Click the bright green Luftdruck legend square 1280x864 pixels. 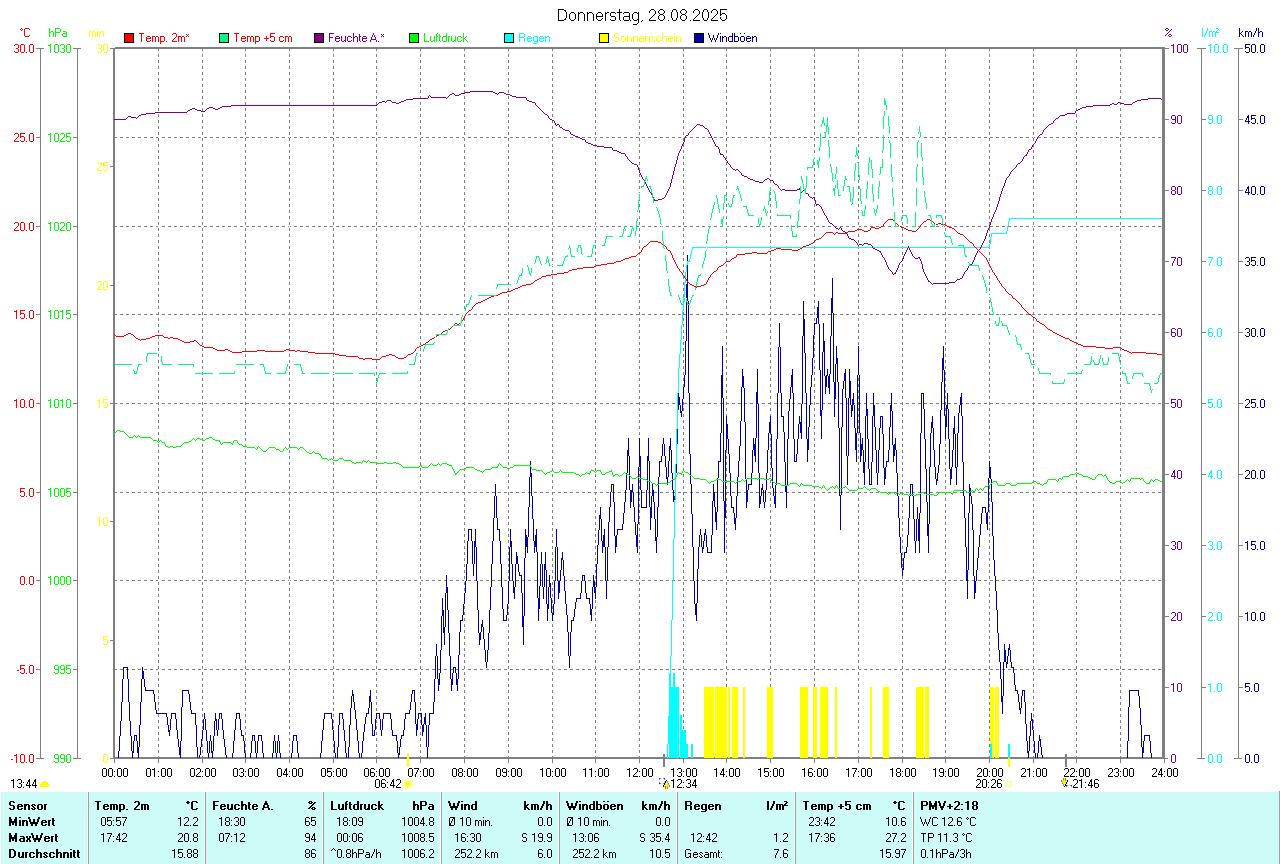point(414,38)
